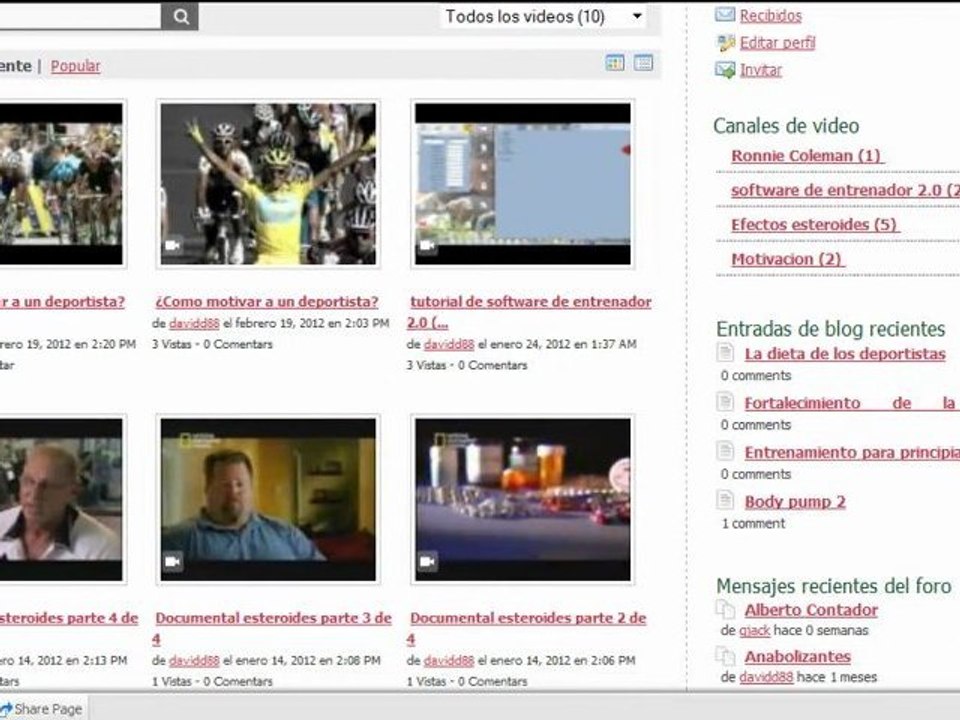The image size is (960, 720).
Task: Click the Share Page arrow icon
Action: 6,710
